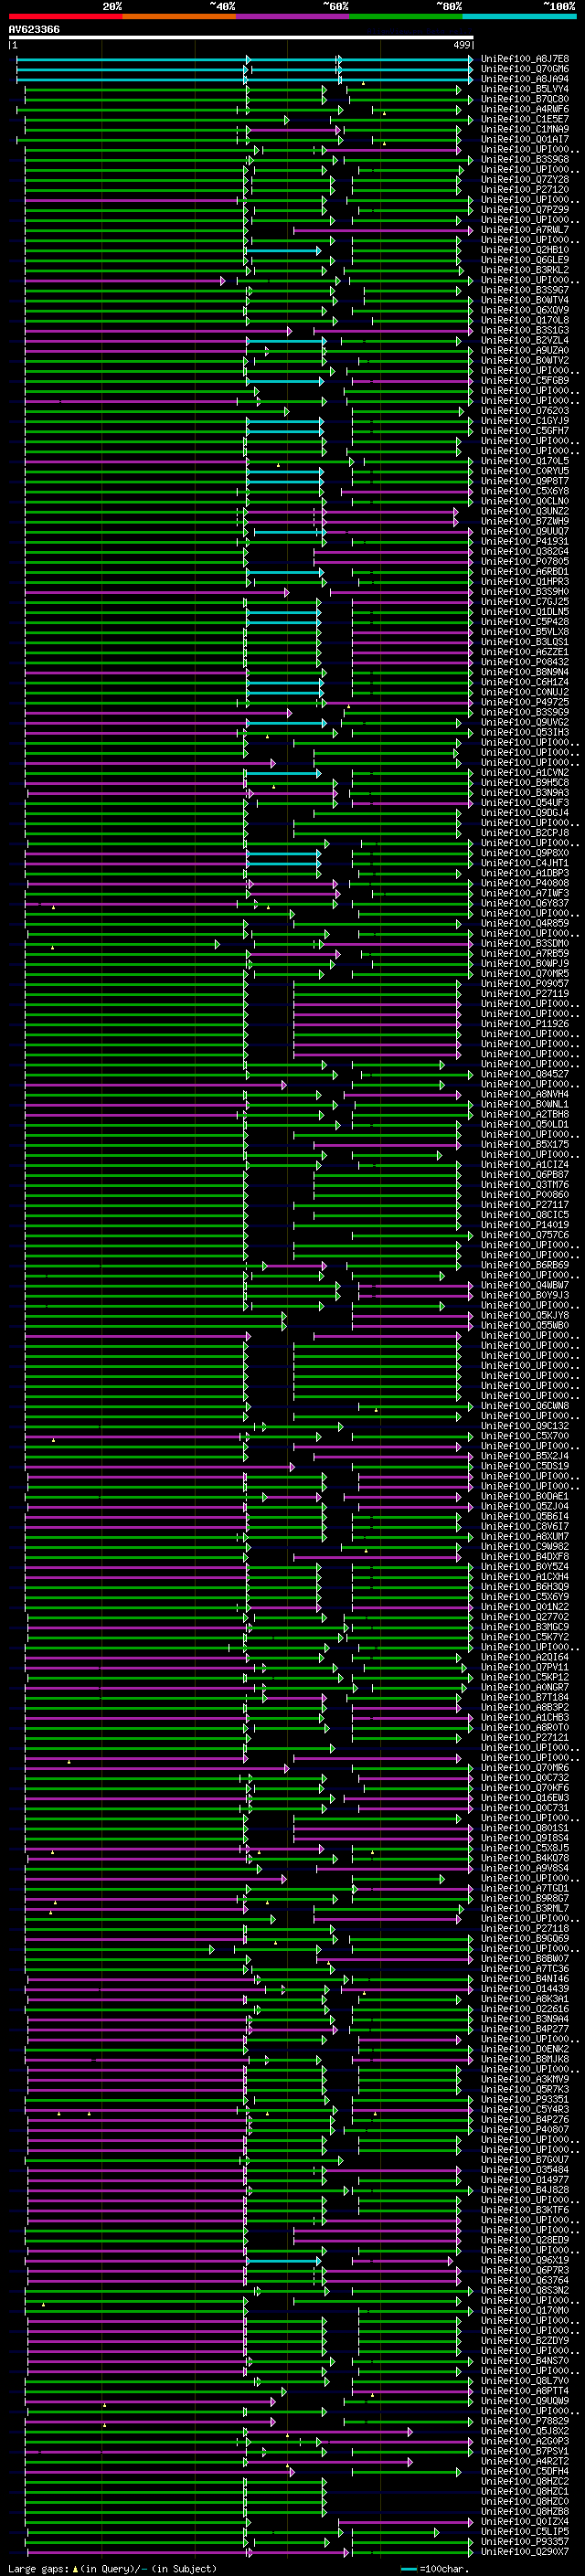
Task: Open hit UniRef100_C4JHT1
Action: [524, 863]
